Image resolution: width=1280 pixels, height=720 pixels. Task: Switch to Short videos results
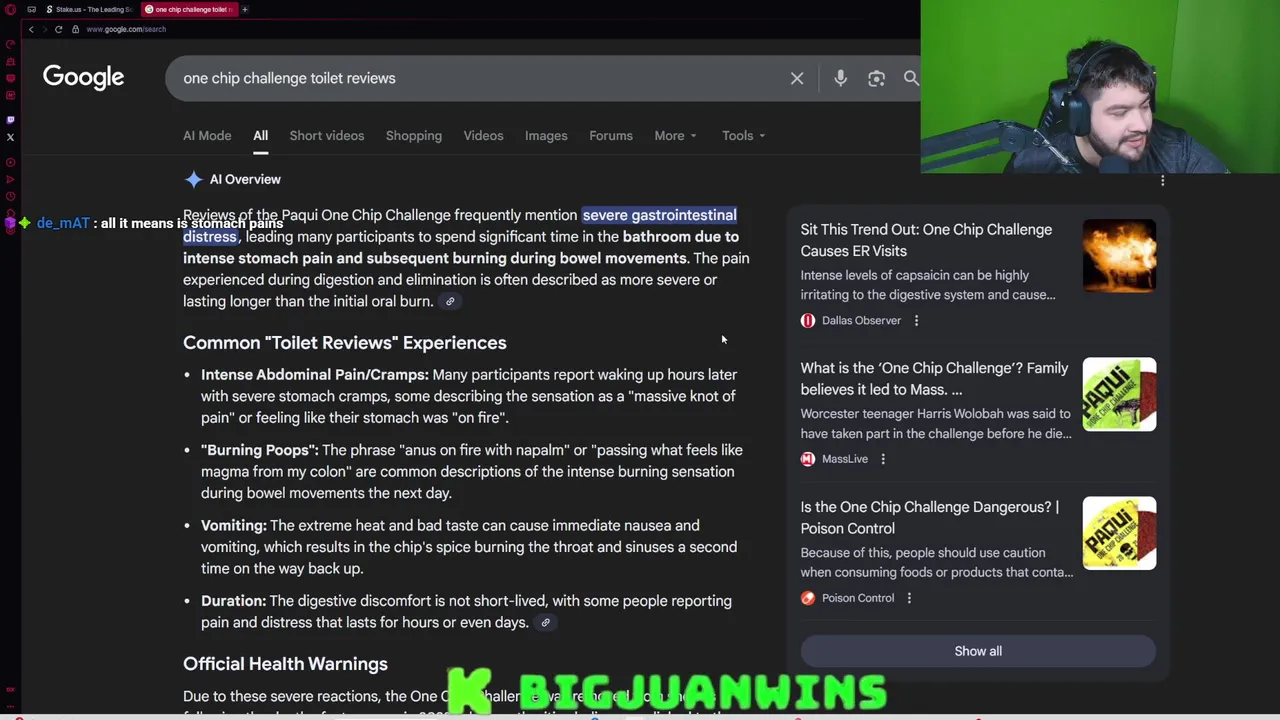(x=327, y=136)
